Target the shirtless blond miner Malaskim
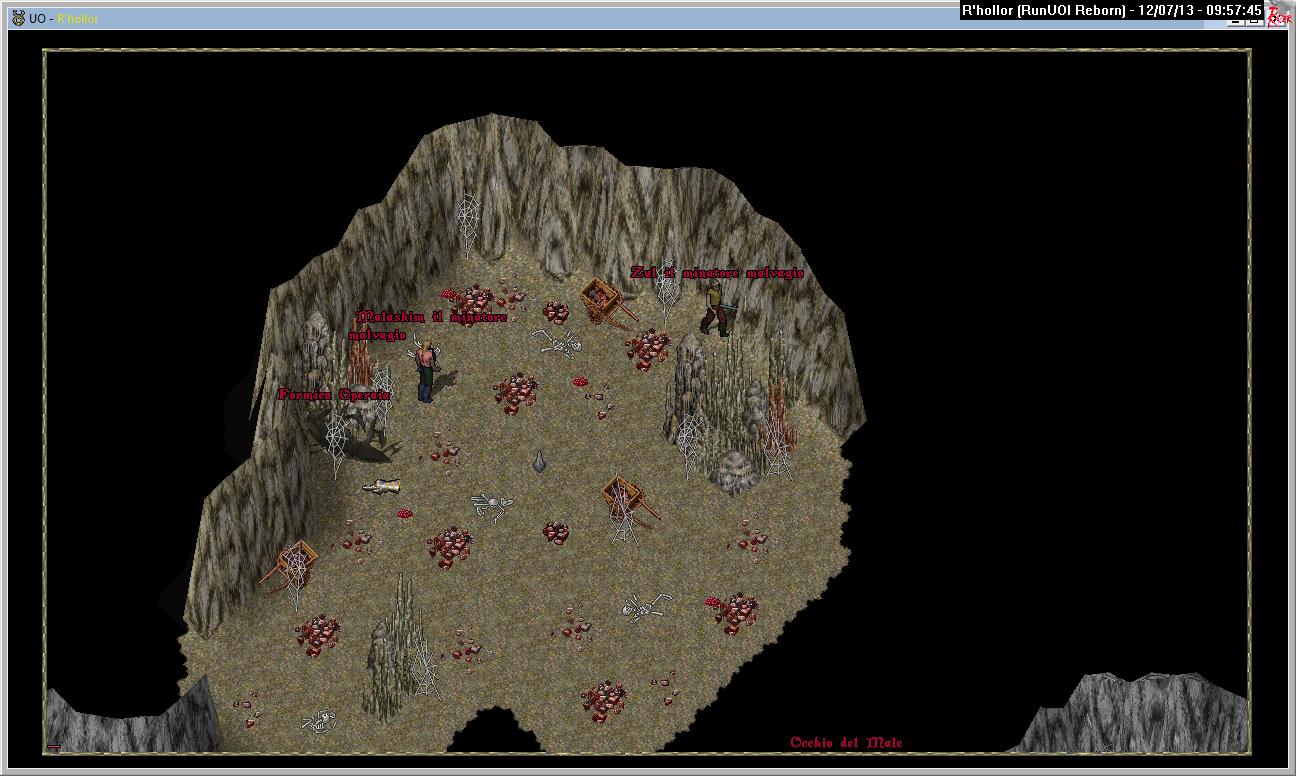Viewport: 1296px width, 776px height. (427, 372)
